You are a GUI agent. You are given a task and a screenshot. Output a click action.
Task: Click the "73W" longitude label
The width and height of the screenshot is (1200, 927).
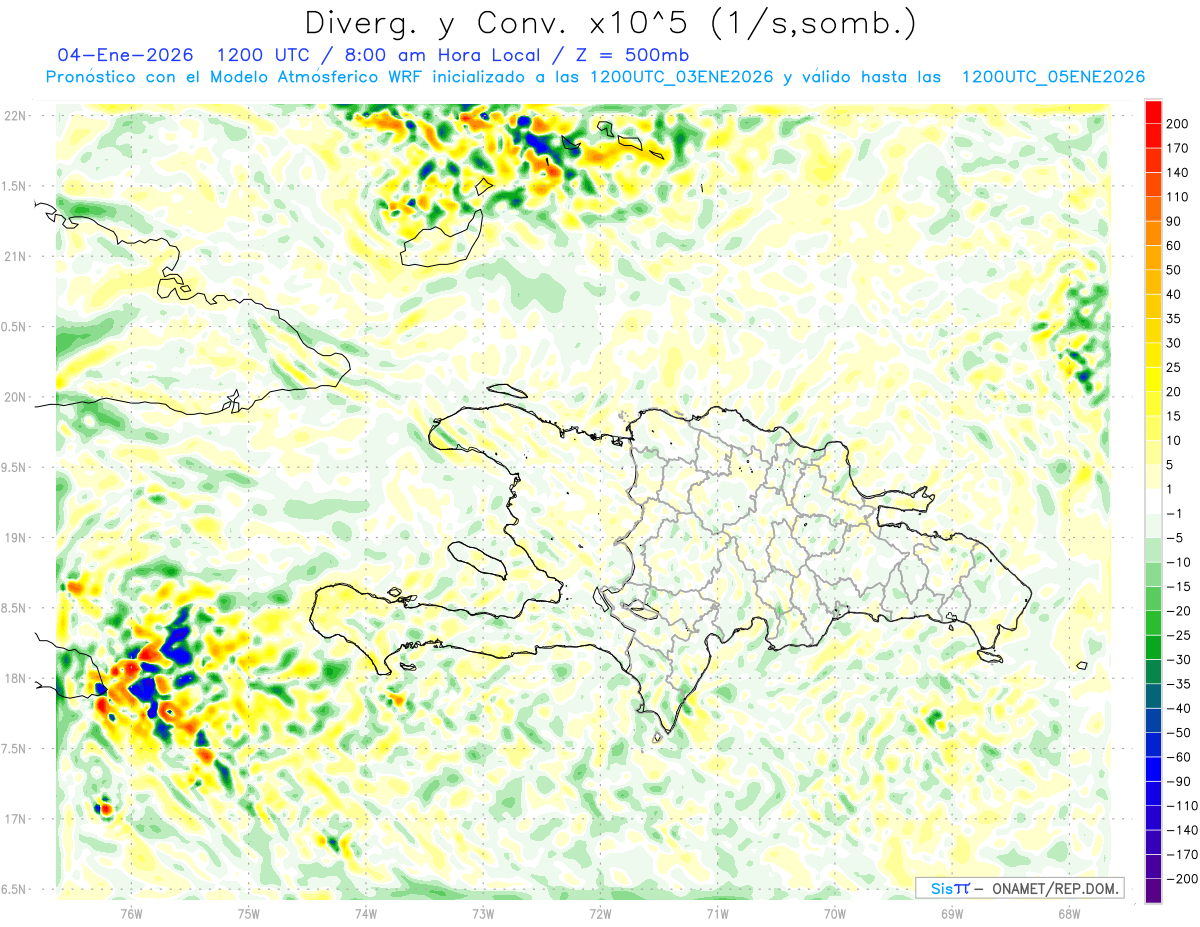point(483,913)
